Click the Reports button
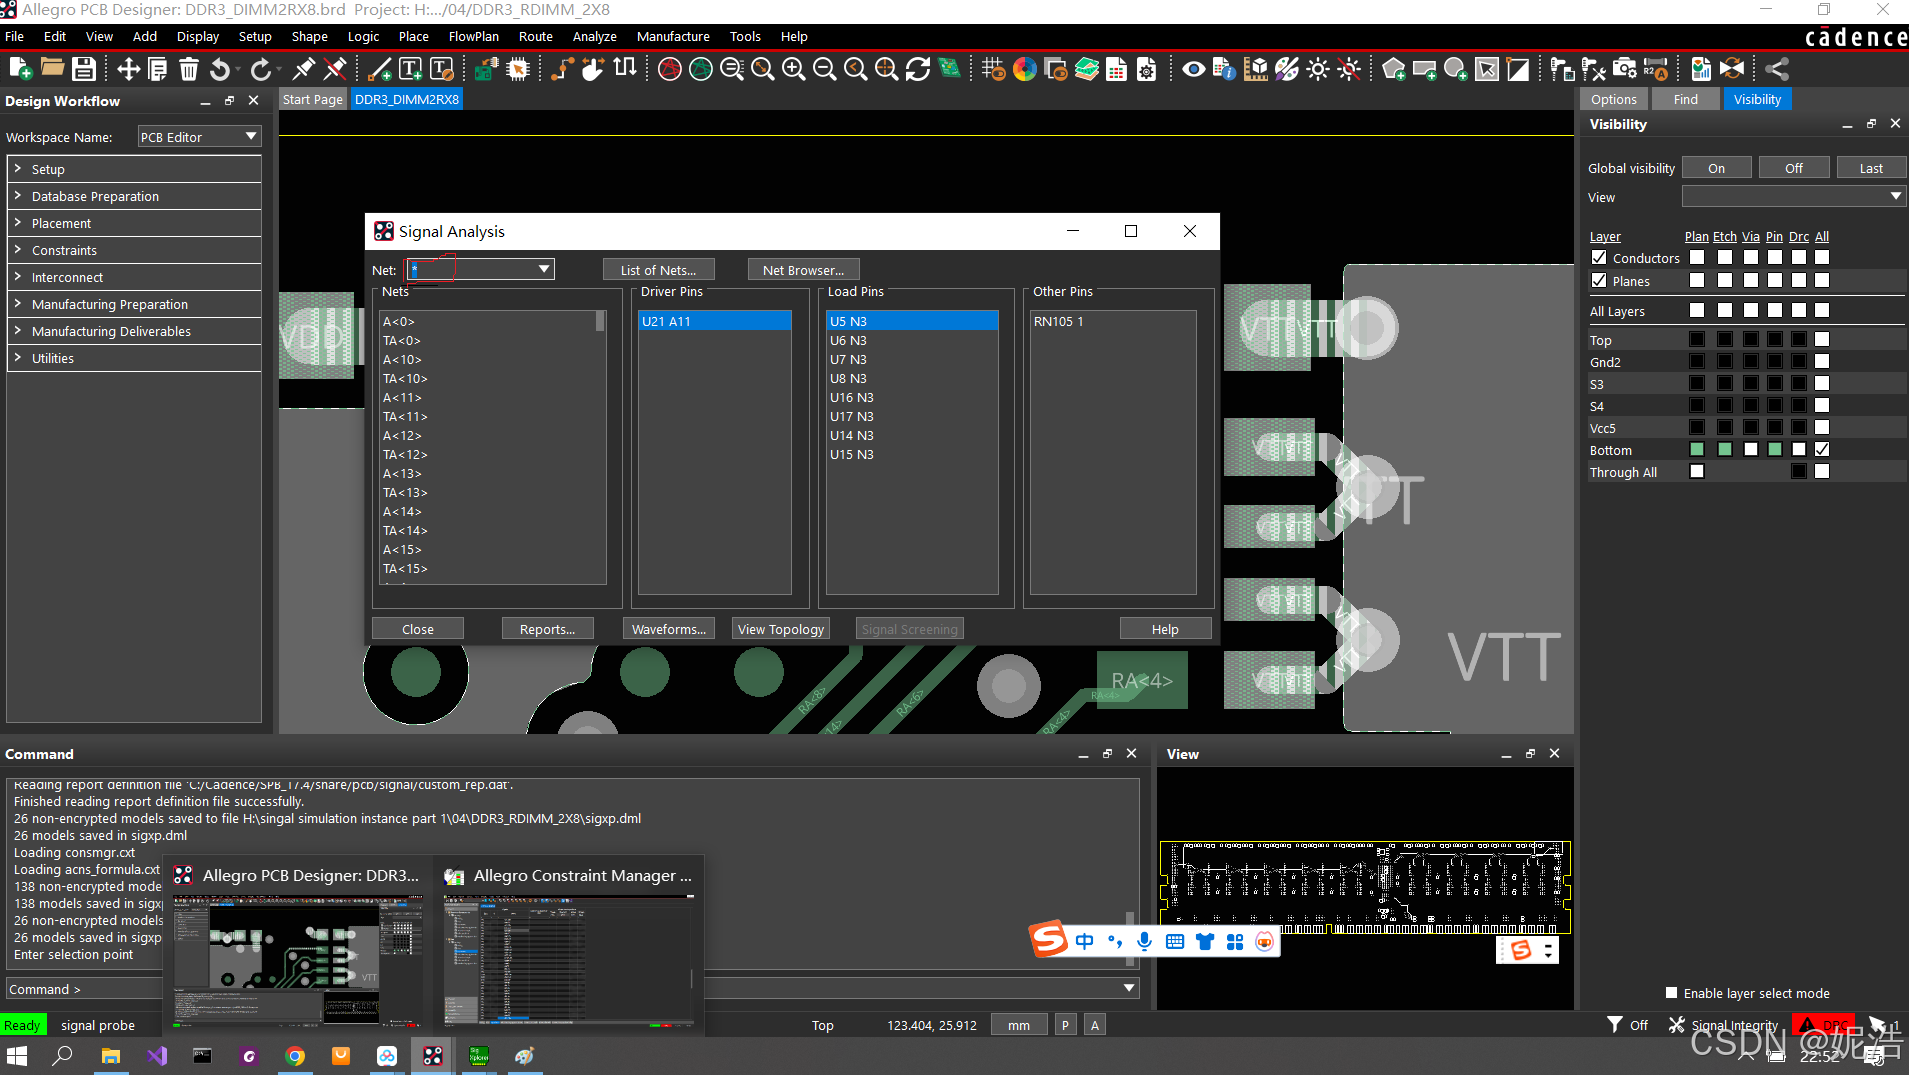Screen dimensions: 1909x1075 point(547,629)
